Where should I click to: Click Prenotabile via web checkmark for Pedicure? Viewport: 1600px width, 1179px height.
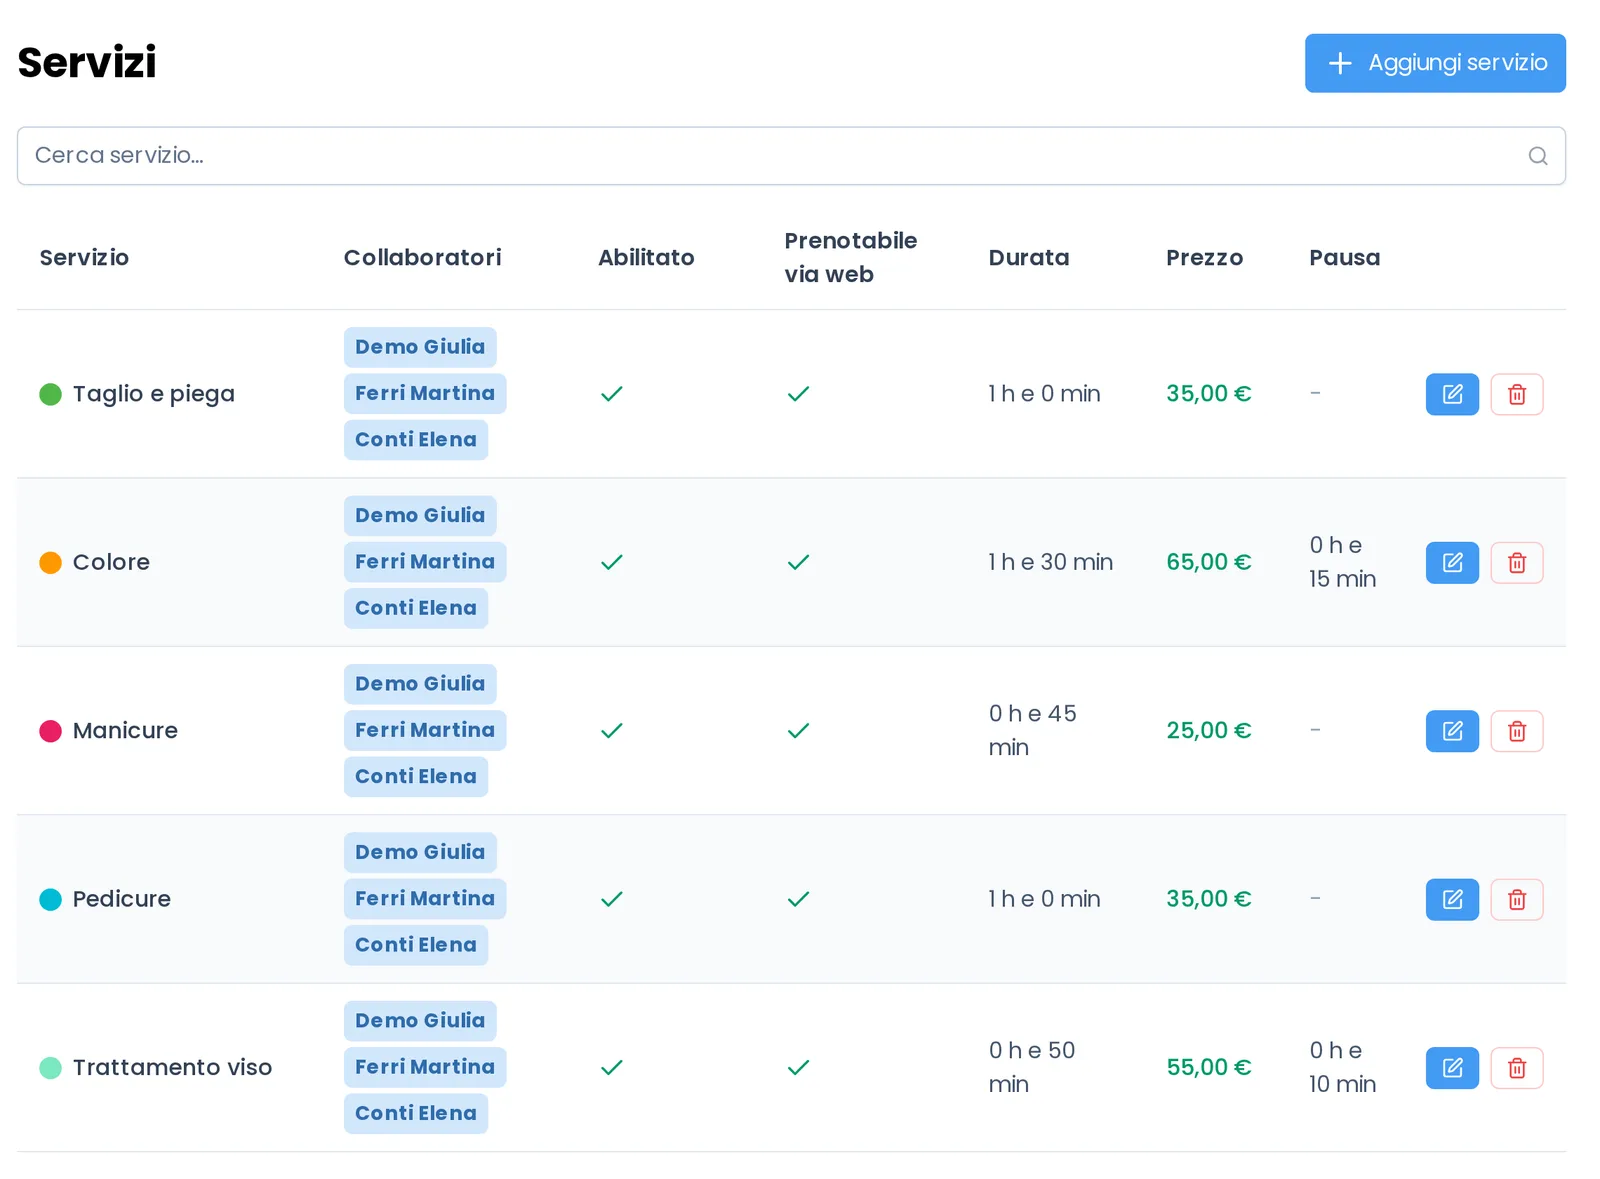coord(798,900)
